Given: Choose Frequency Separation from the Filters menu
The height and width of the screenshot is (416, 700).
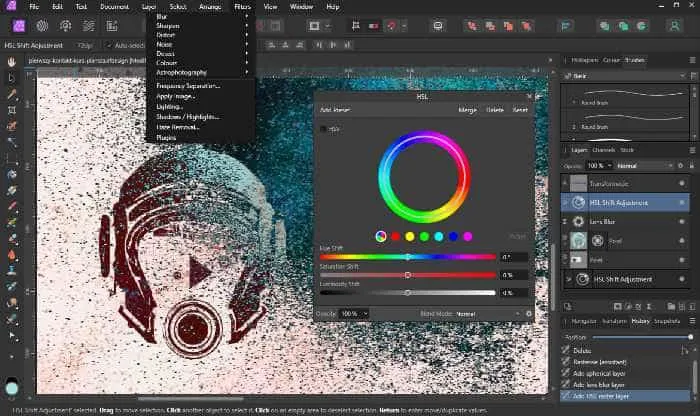Looking at the screenshot, I should (x=188, y=86).
